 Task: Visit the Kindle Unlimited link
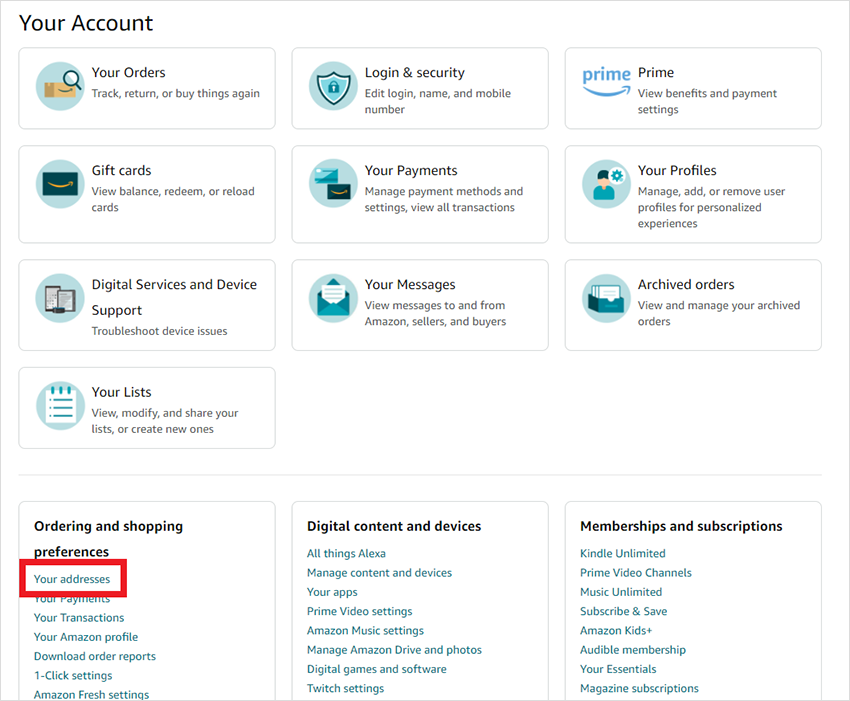pyautogui.click(x=622, y=553)
